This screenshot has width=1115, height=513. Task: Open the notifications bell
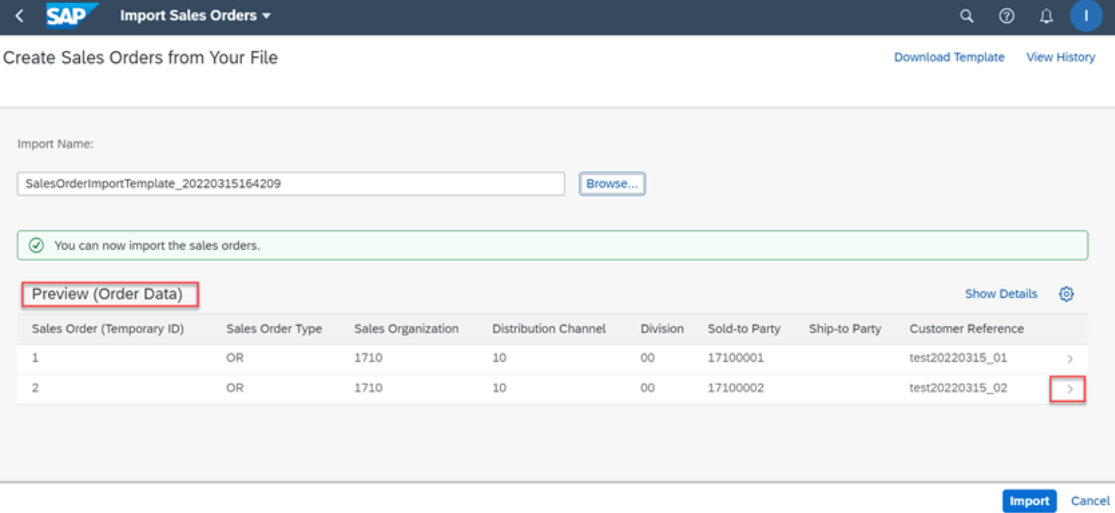click(1047, 16)
